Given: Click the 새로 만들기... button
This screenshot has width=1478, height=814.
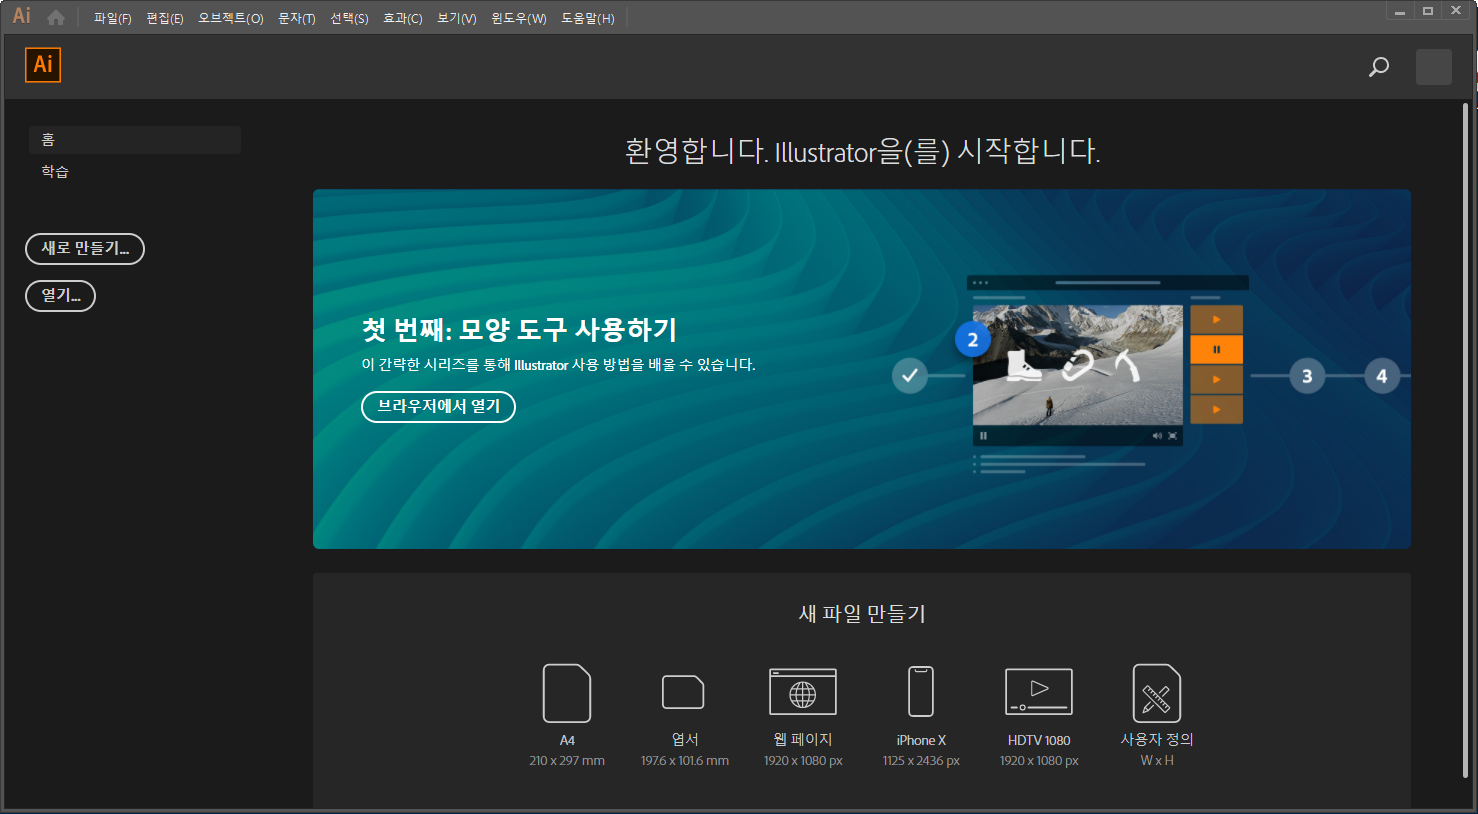Looking at the screenshot, I should [x=85, y=249].
